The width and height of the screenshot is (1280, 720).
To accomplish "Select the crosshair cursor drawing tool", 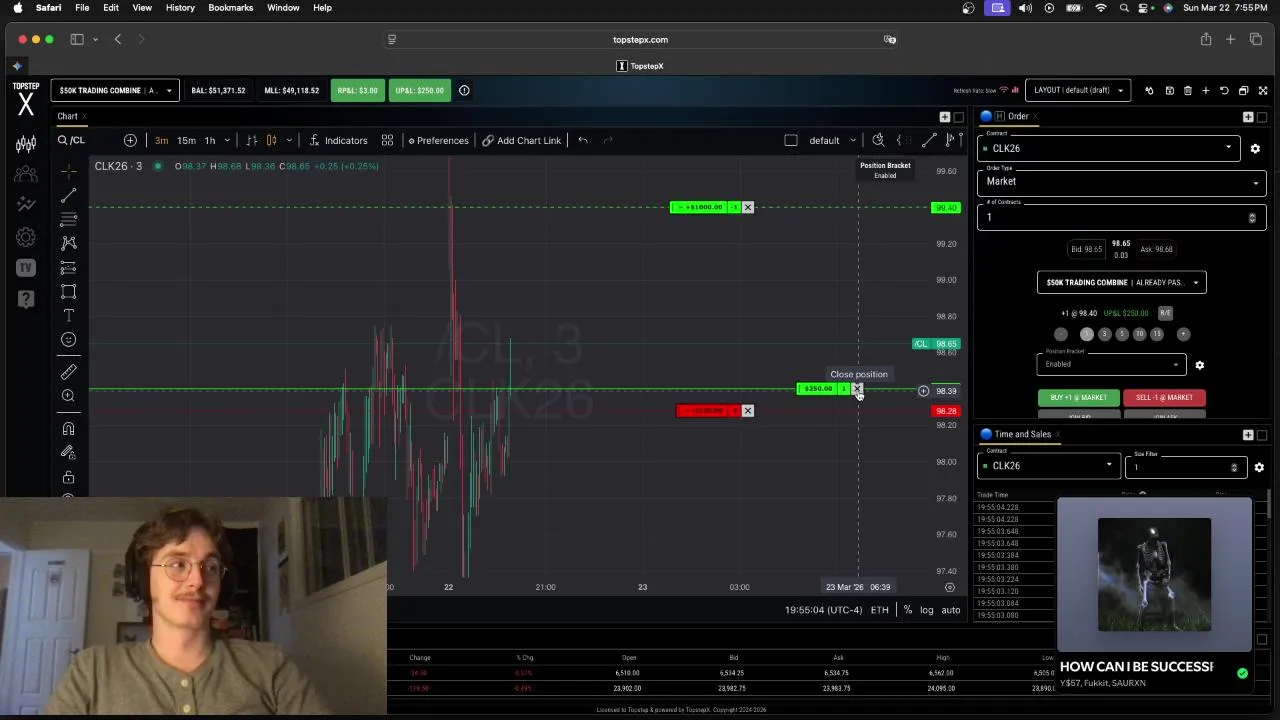I will (68, 171).
